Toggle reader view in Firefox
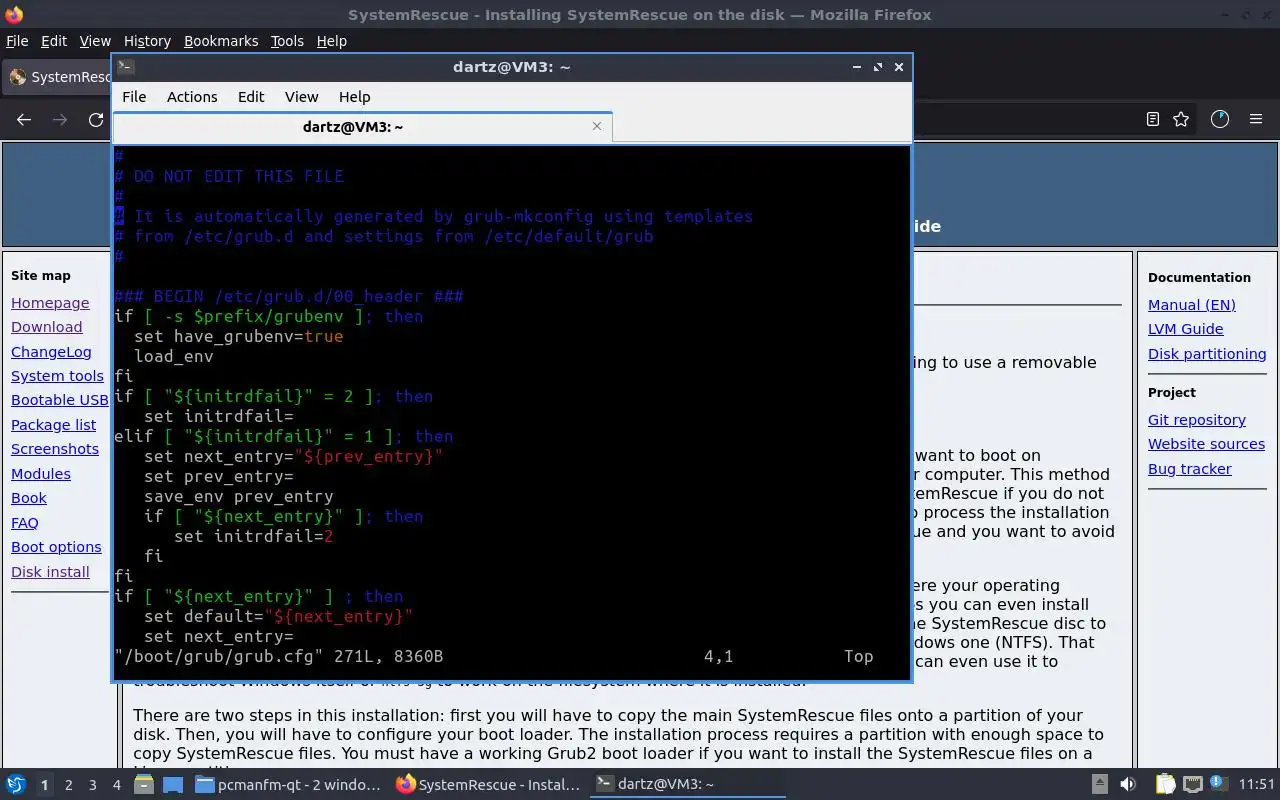The image size is (1280, 800). pos(1153,119)
